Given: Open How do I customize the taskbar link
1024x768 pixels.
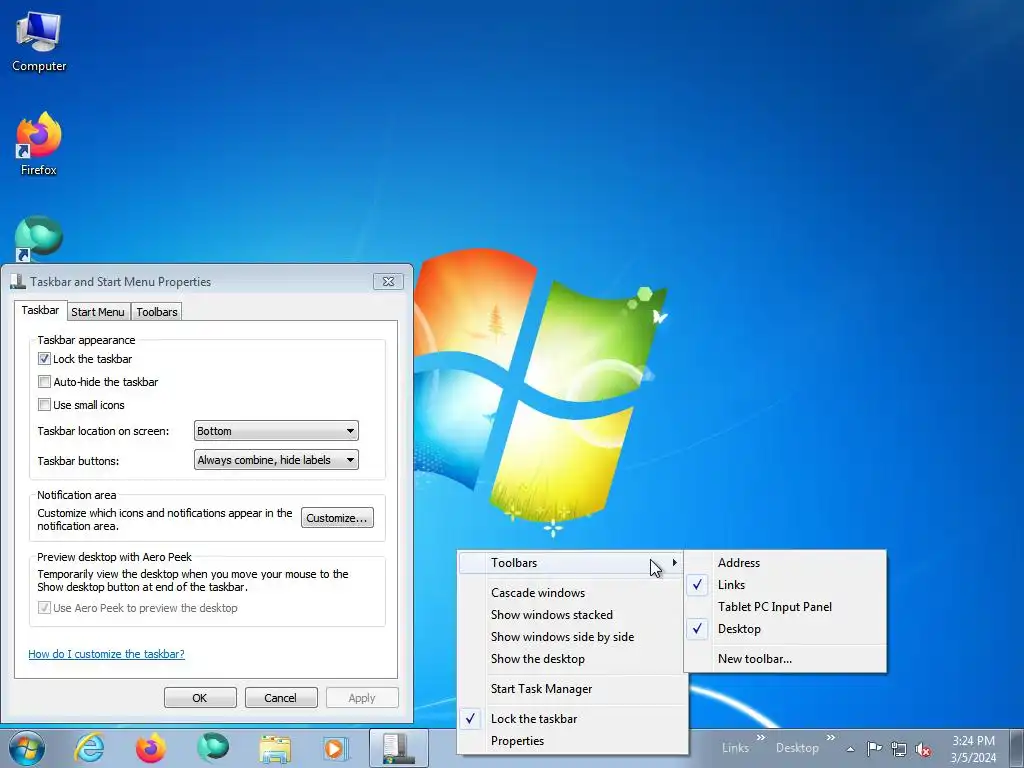Looking at the screenshot, I should 106,654.
